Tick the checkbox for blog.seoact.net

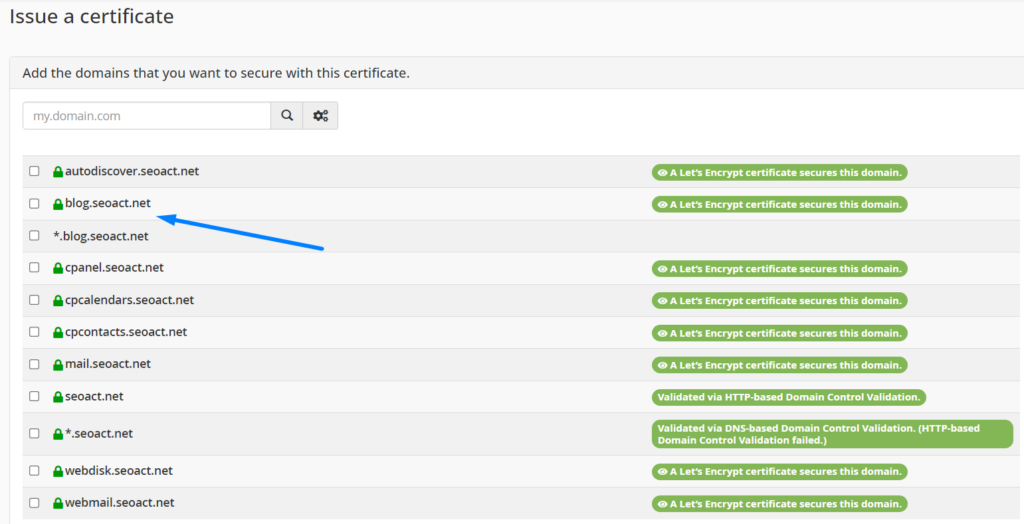(34, 203)
